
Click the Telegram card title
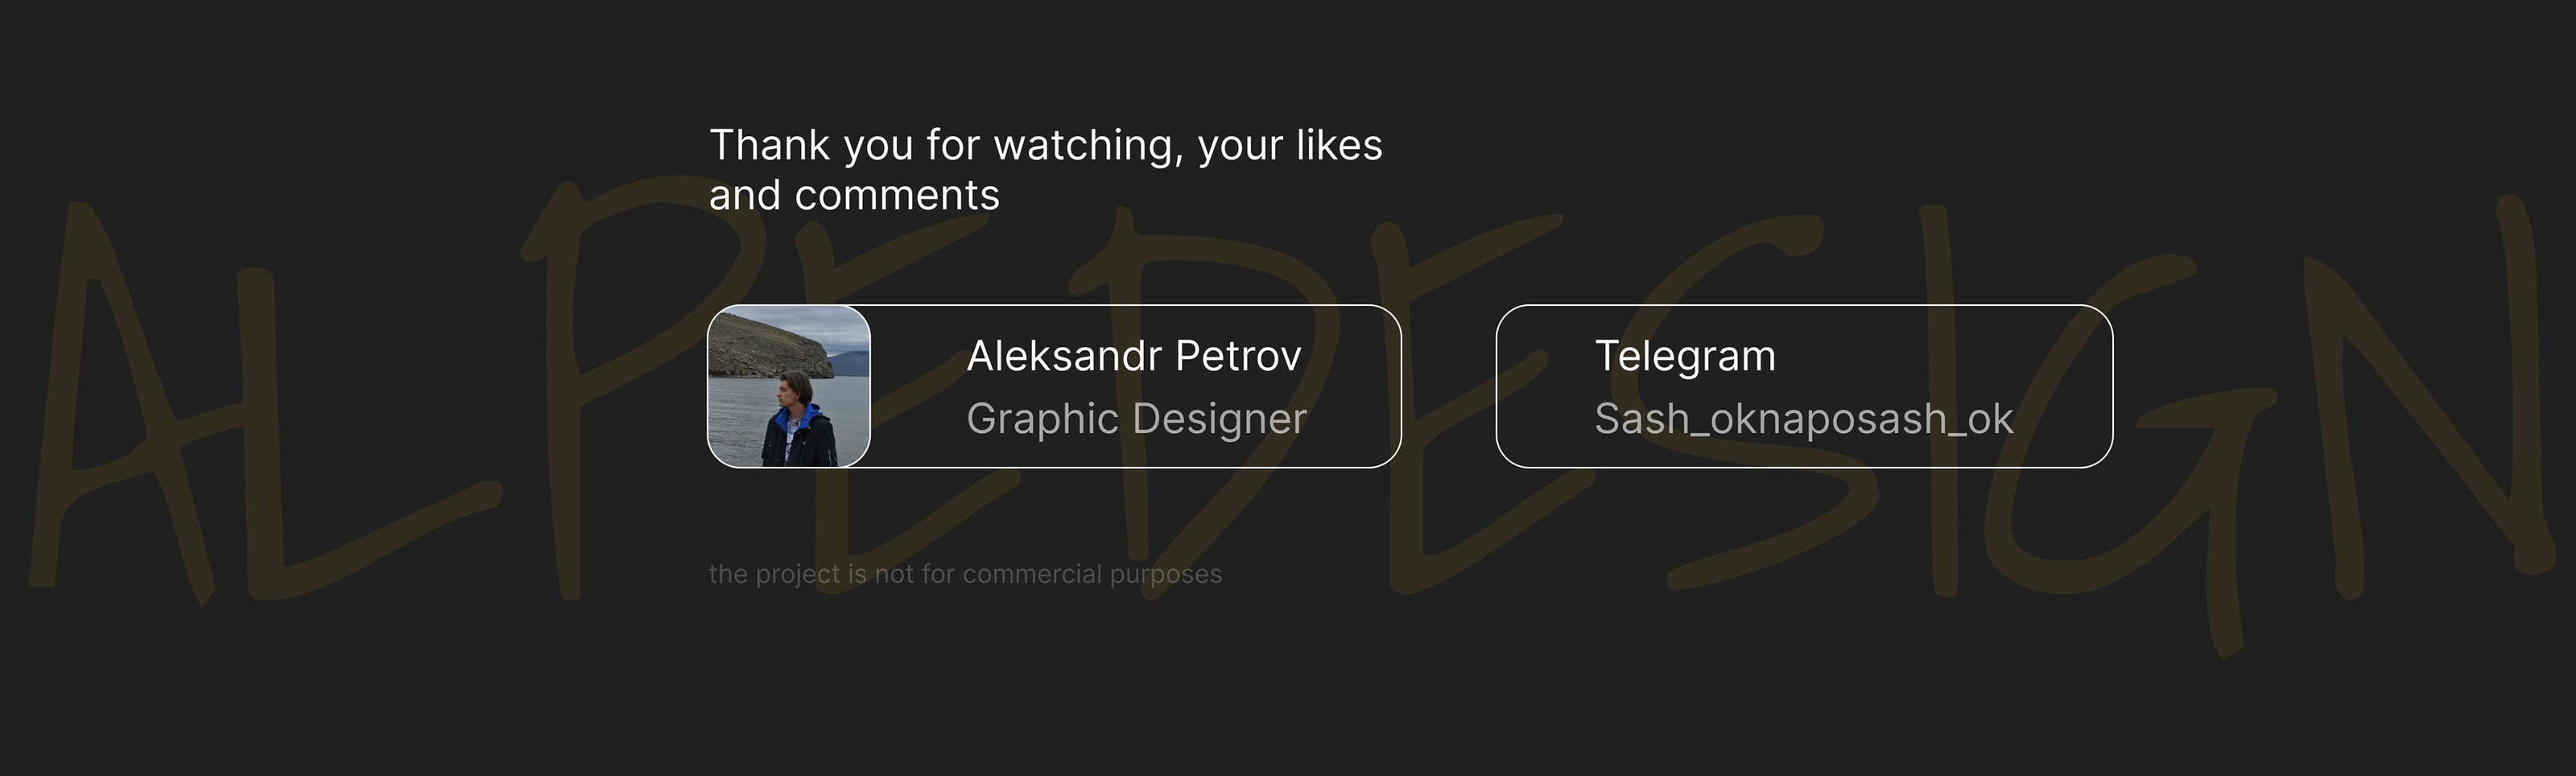1685,356
